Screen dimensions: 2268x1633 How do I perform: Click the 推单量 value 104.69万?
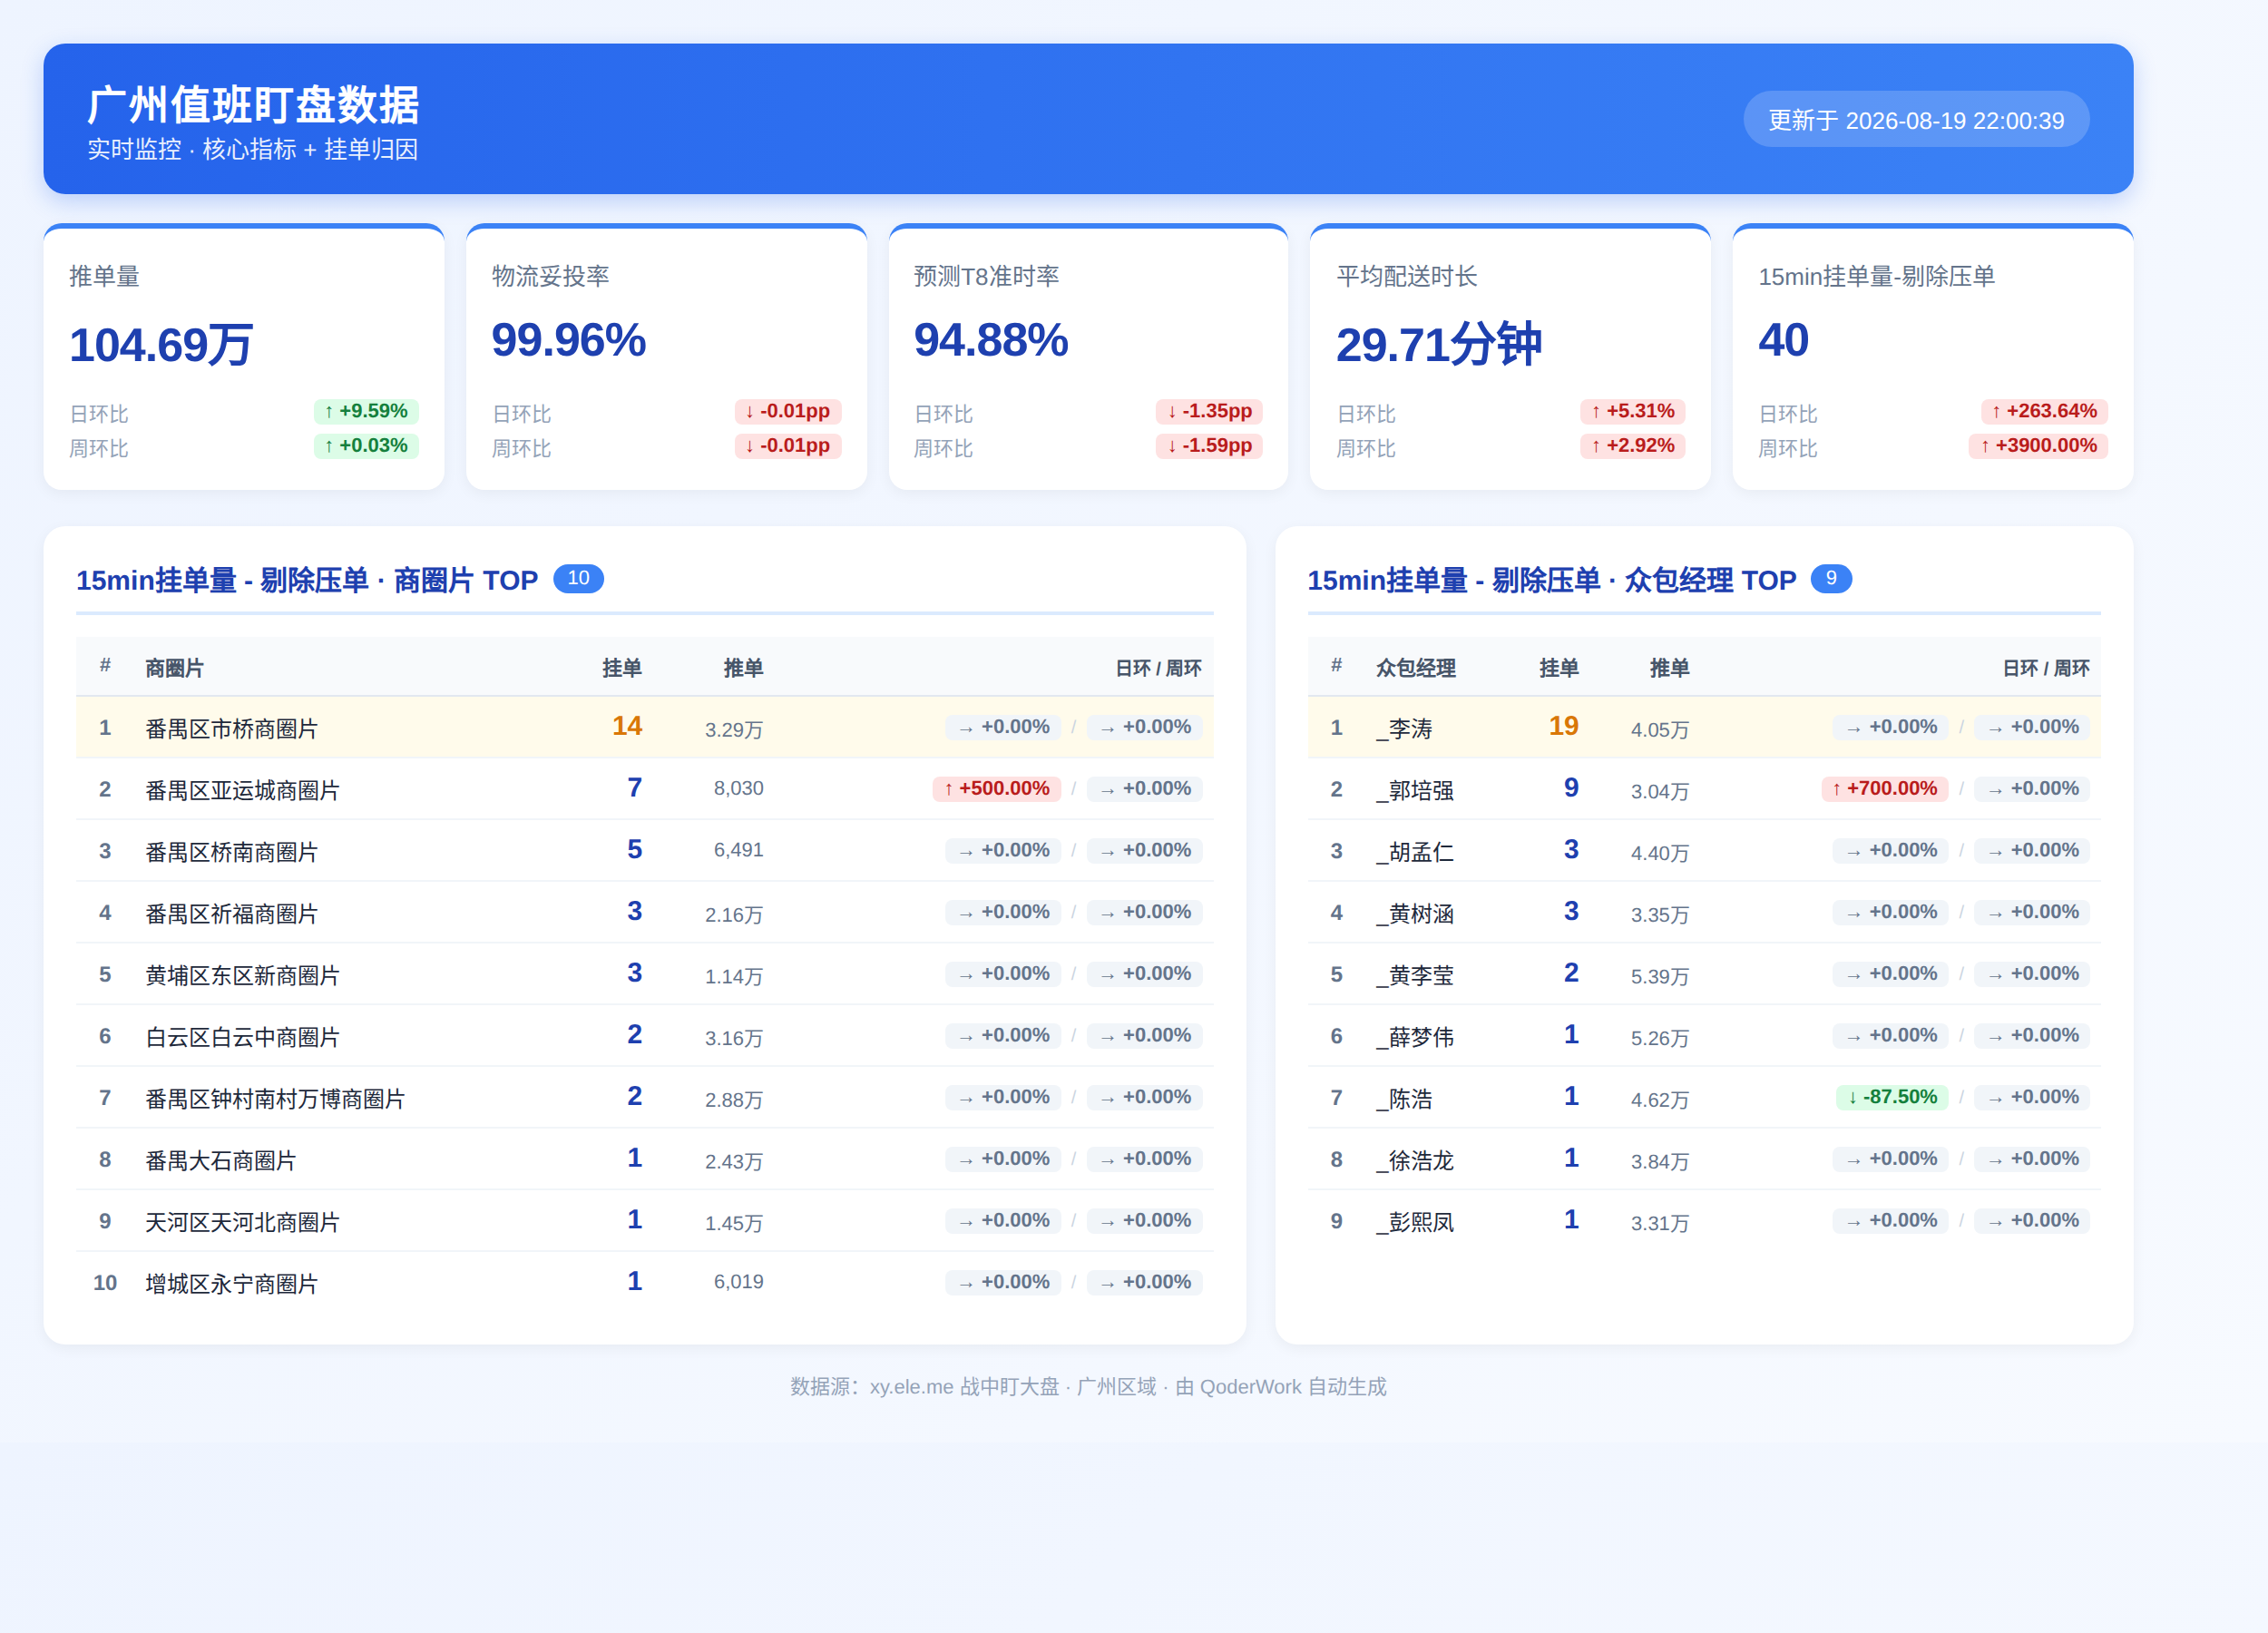161,344
